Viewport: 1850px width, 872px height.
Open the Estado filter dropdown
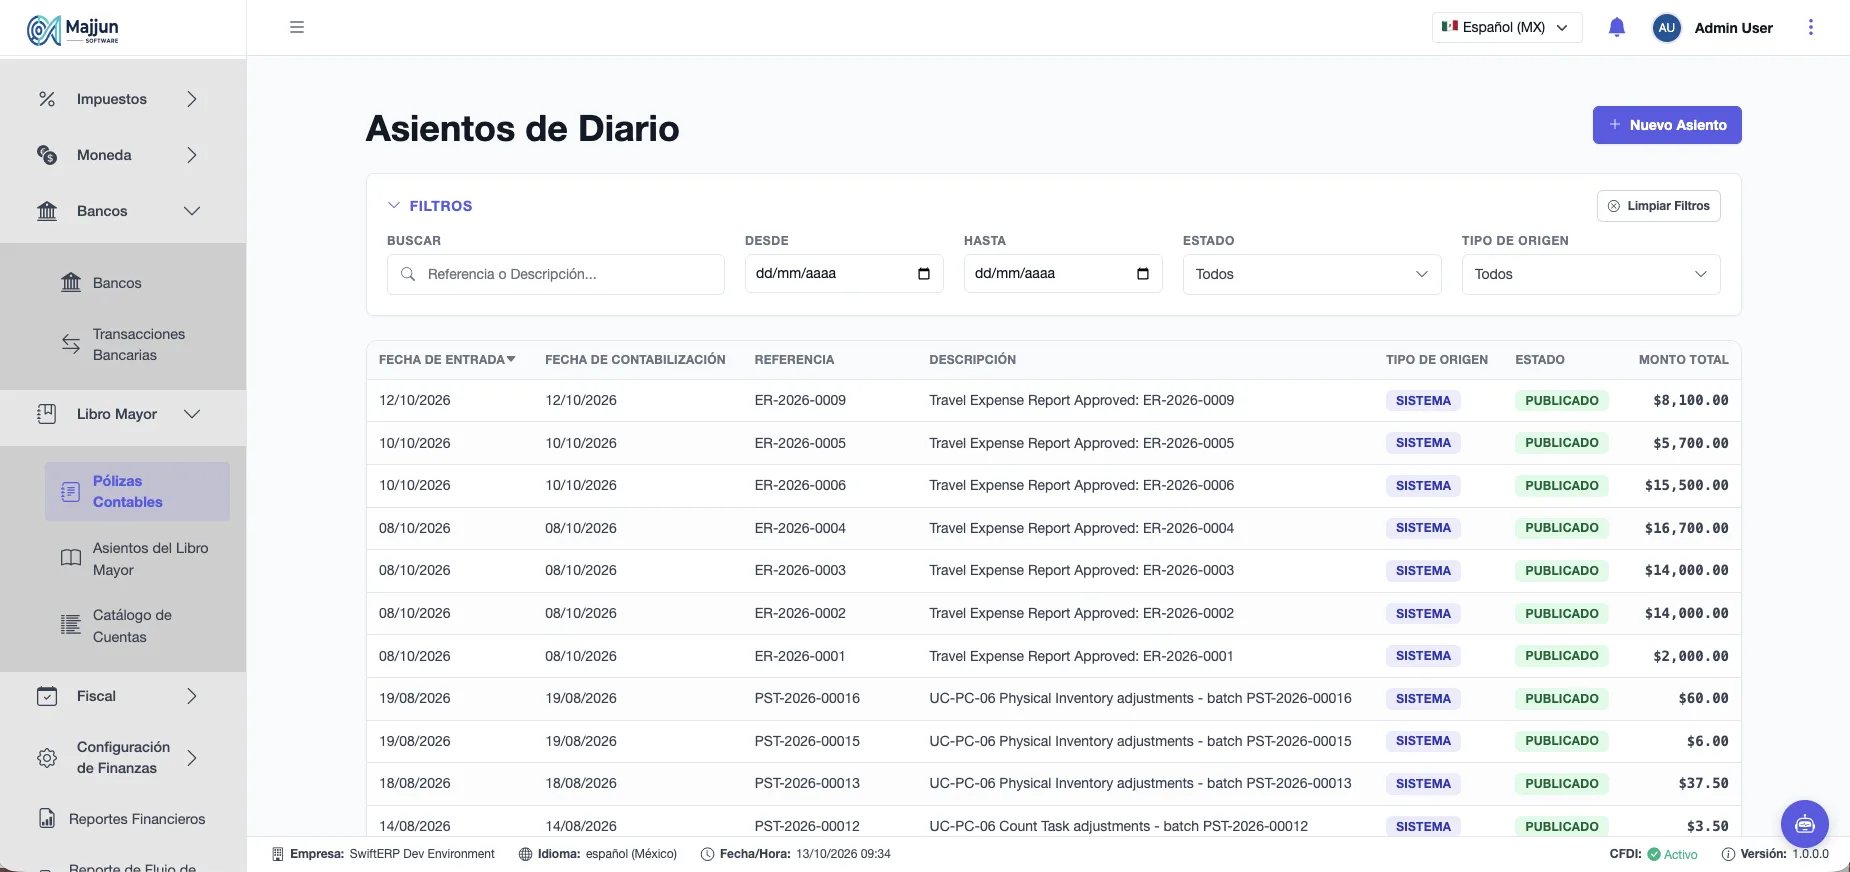[1312, 274]
